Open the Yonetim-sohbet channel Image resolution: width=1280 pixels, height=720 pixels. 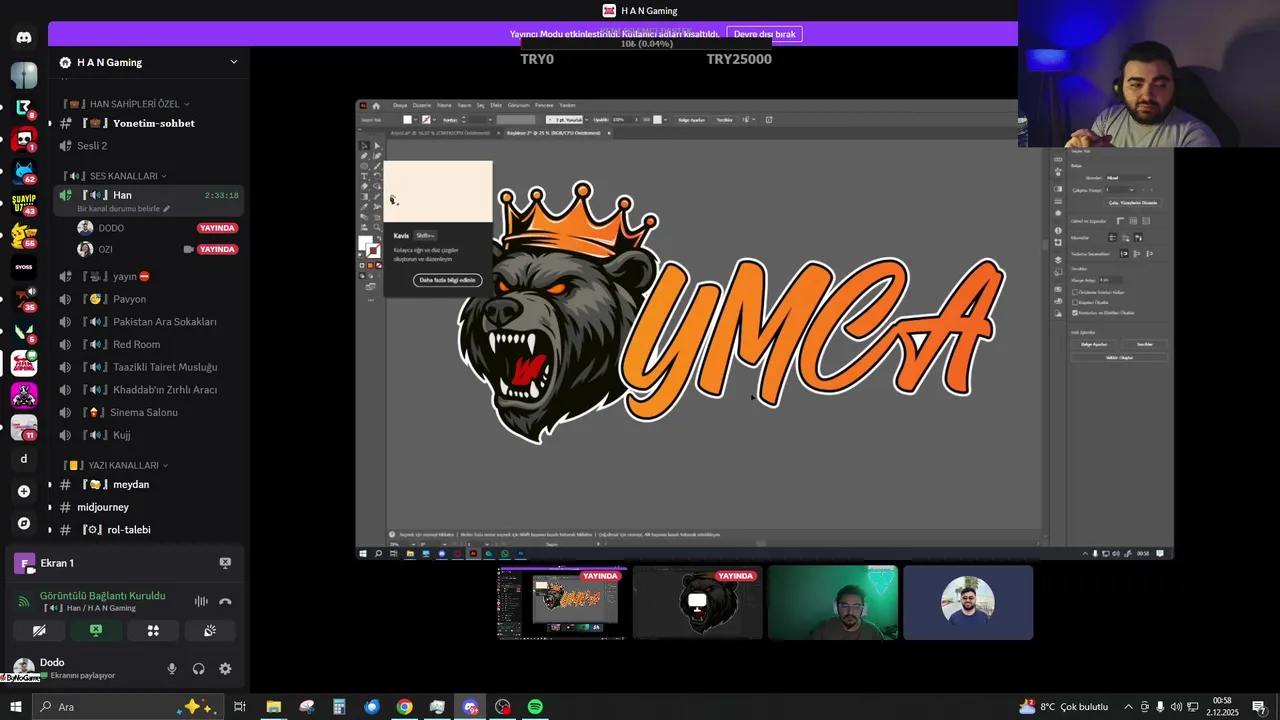coord(153,123)
